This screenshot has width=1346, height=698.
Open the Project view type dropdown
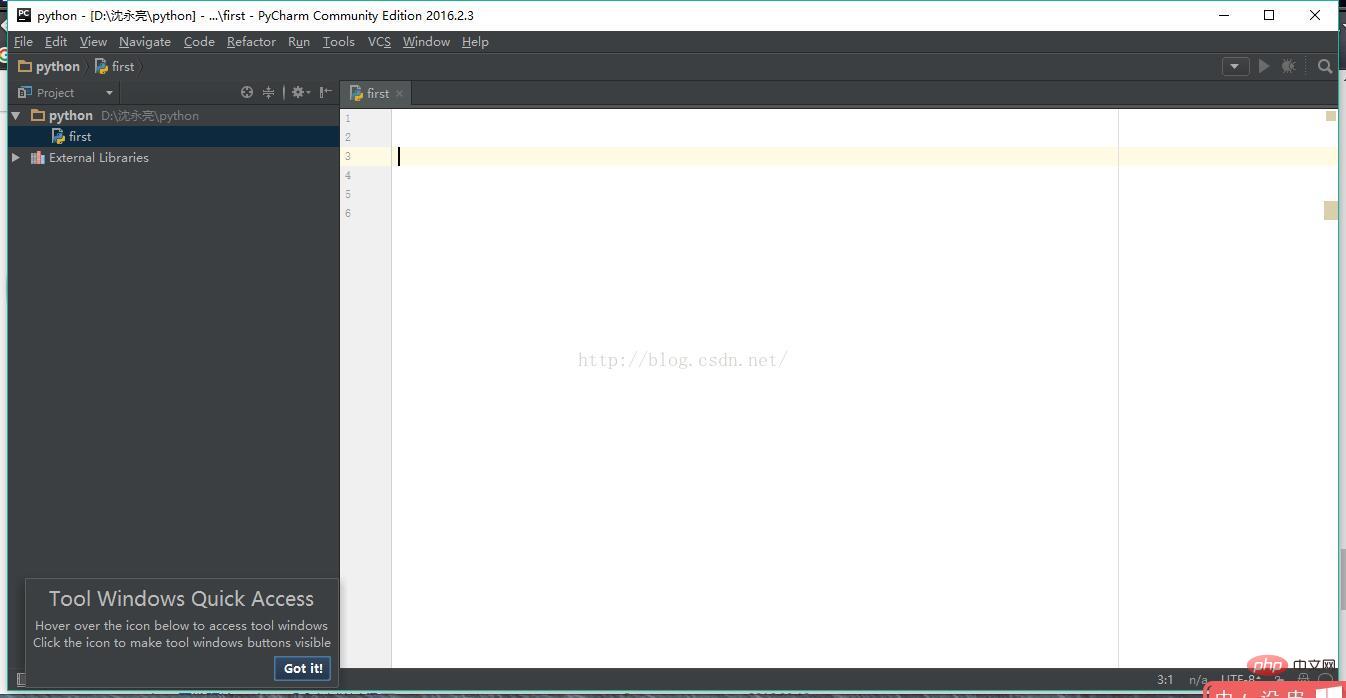click(109, 93)
